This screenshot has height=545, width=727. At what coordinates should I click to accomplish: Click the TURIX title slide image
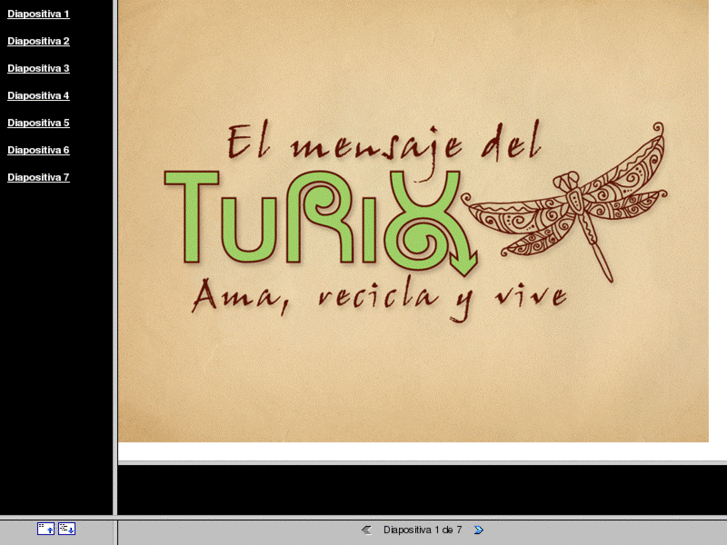(413, 221)
